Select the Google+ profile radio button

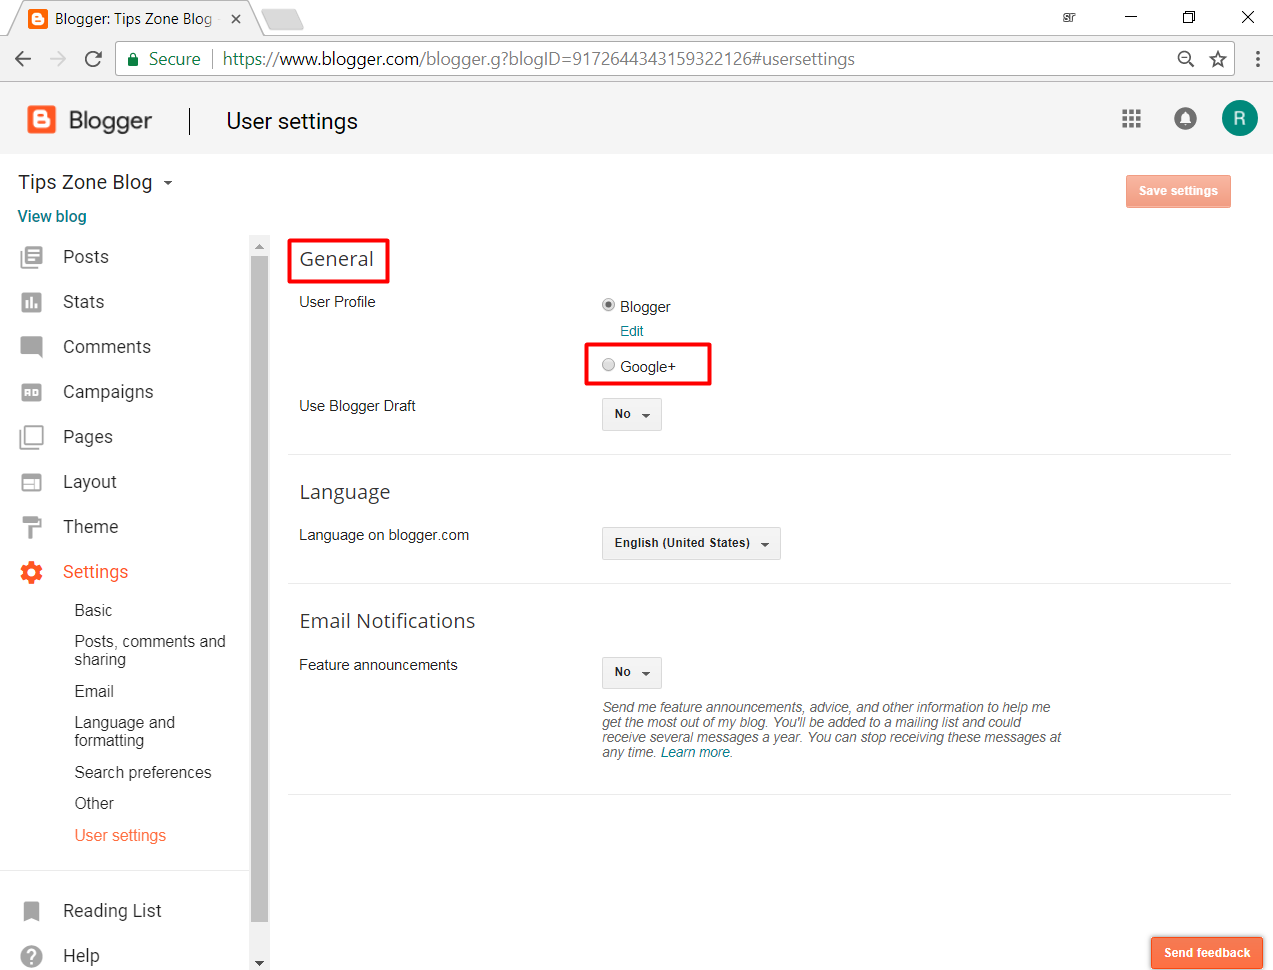click(x=608, y=365)
